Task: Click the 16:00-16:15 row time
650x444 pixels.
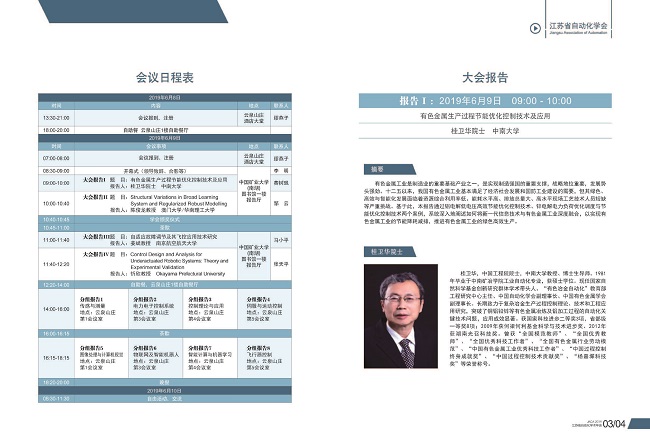Action: click(56, 333)
